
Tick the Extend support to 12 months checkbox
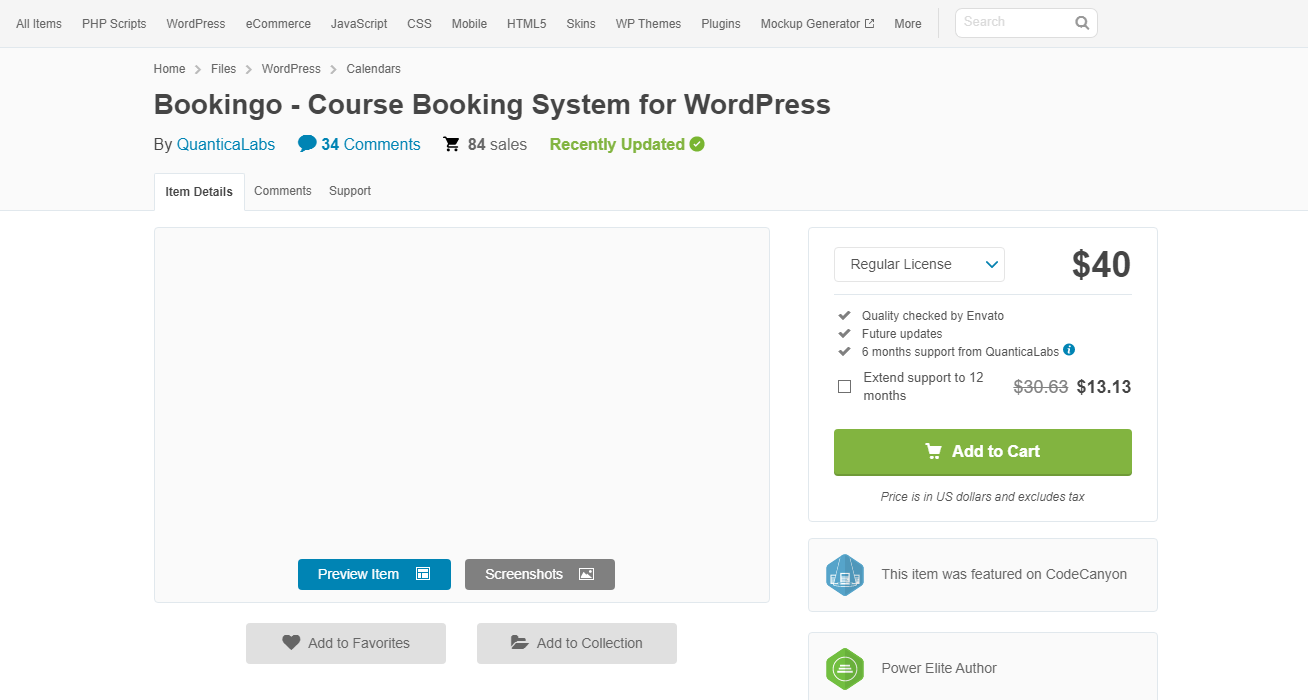844,387
